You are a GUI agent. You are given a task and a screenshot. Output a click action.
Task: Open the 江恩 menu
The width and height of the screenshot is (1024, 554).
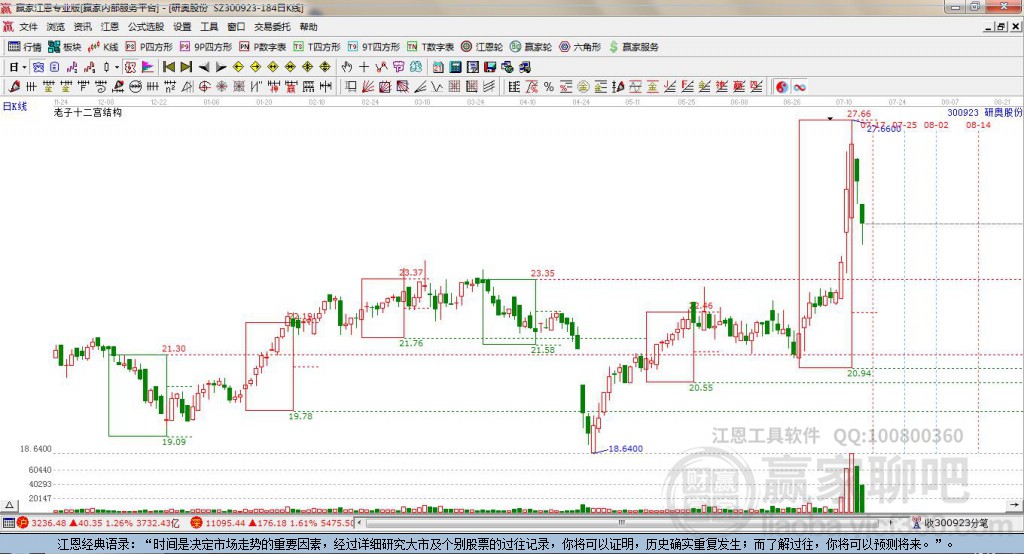click(x=110, y=27)
